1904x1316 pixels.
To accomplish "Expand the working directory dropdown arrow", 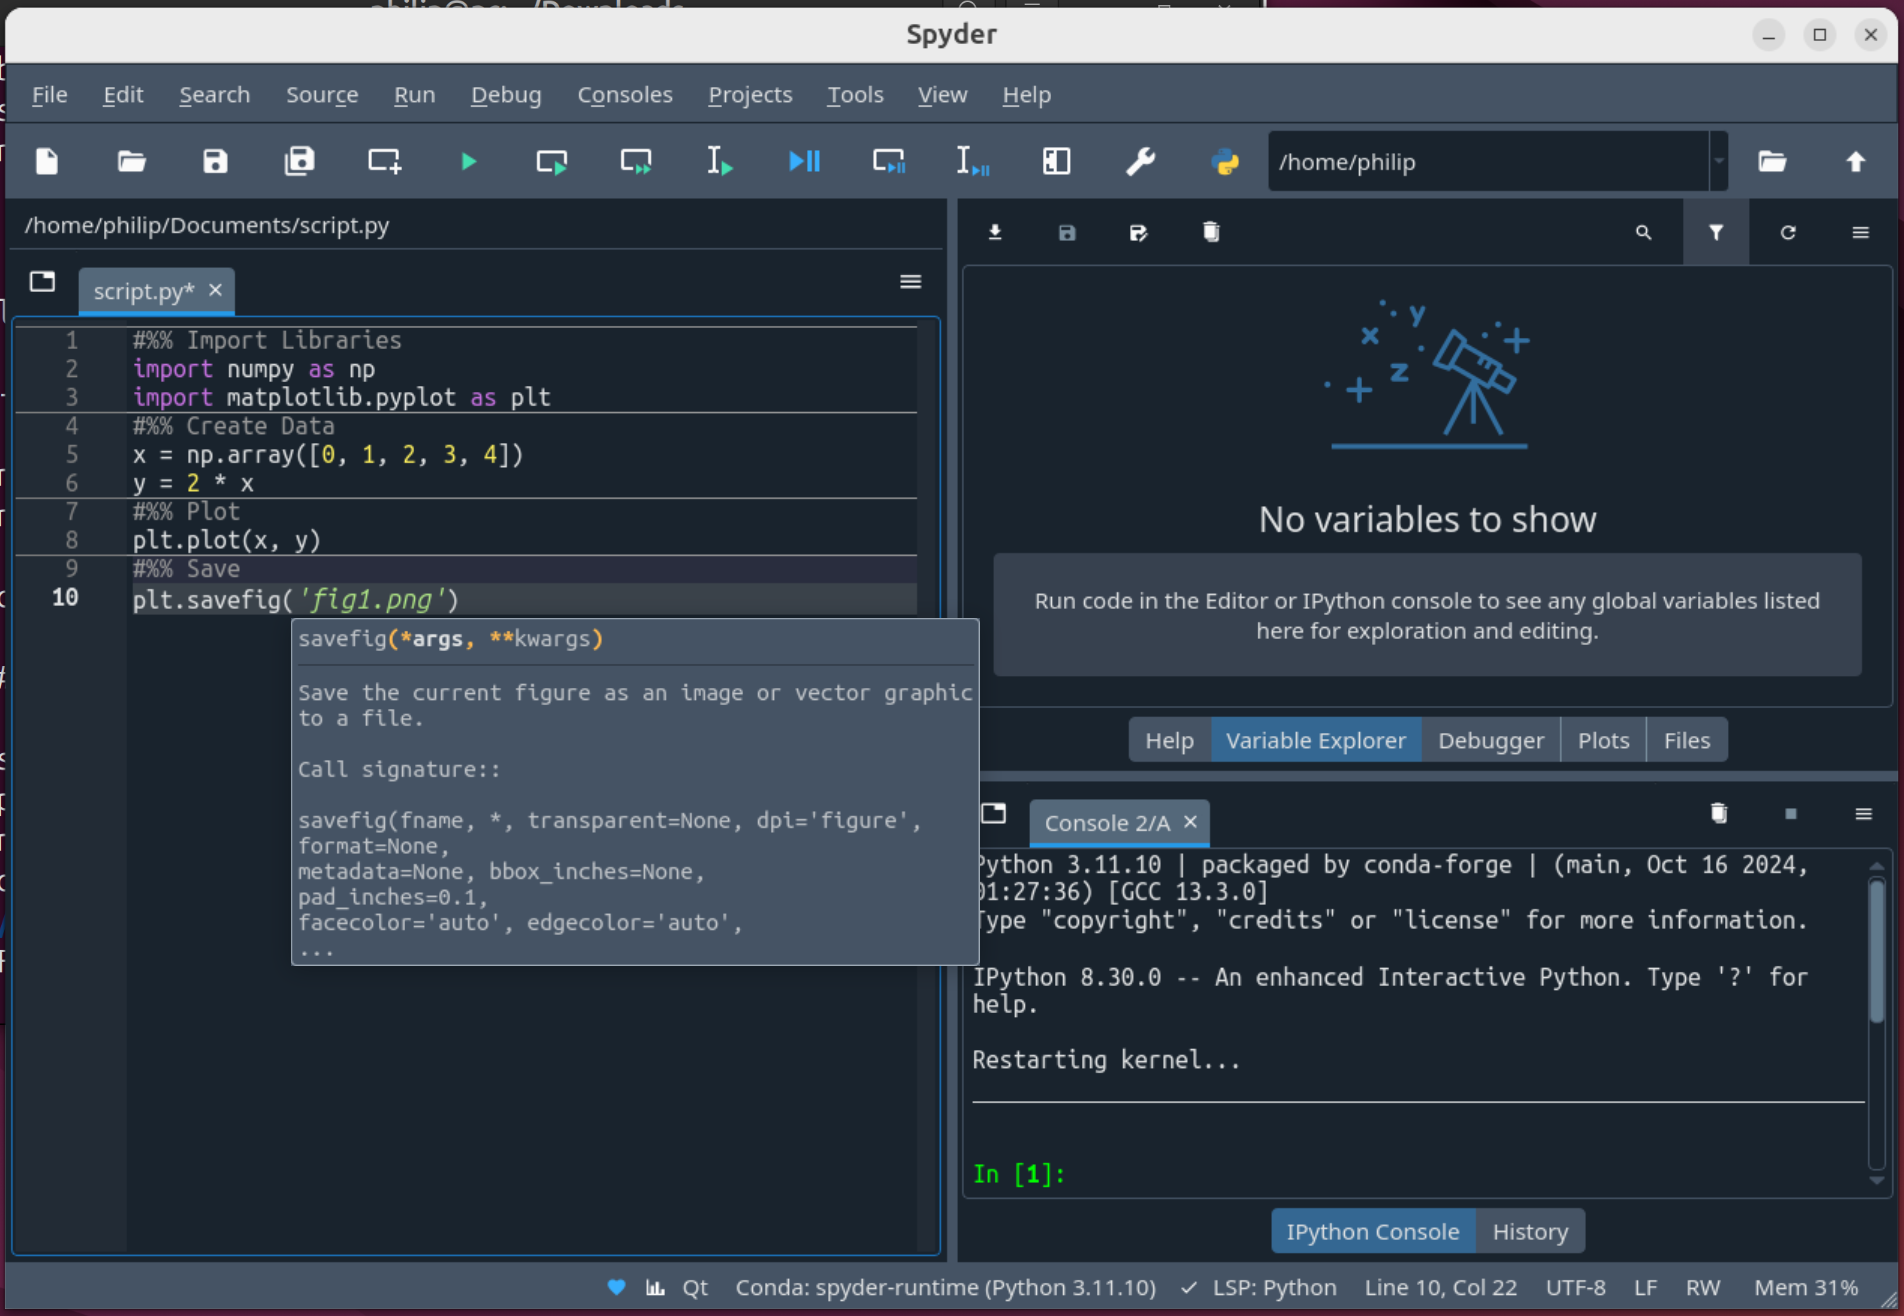I will point(1719,161).
